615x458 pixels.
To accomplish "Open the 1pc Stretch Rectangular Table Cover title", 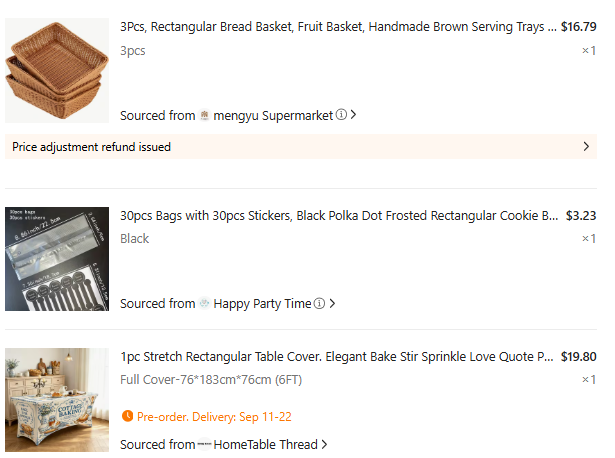I will coord(337,356).
